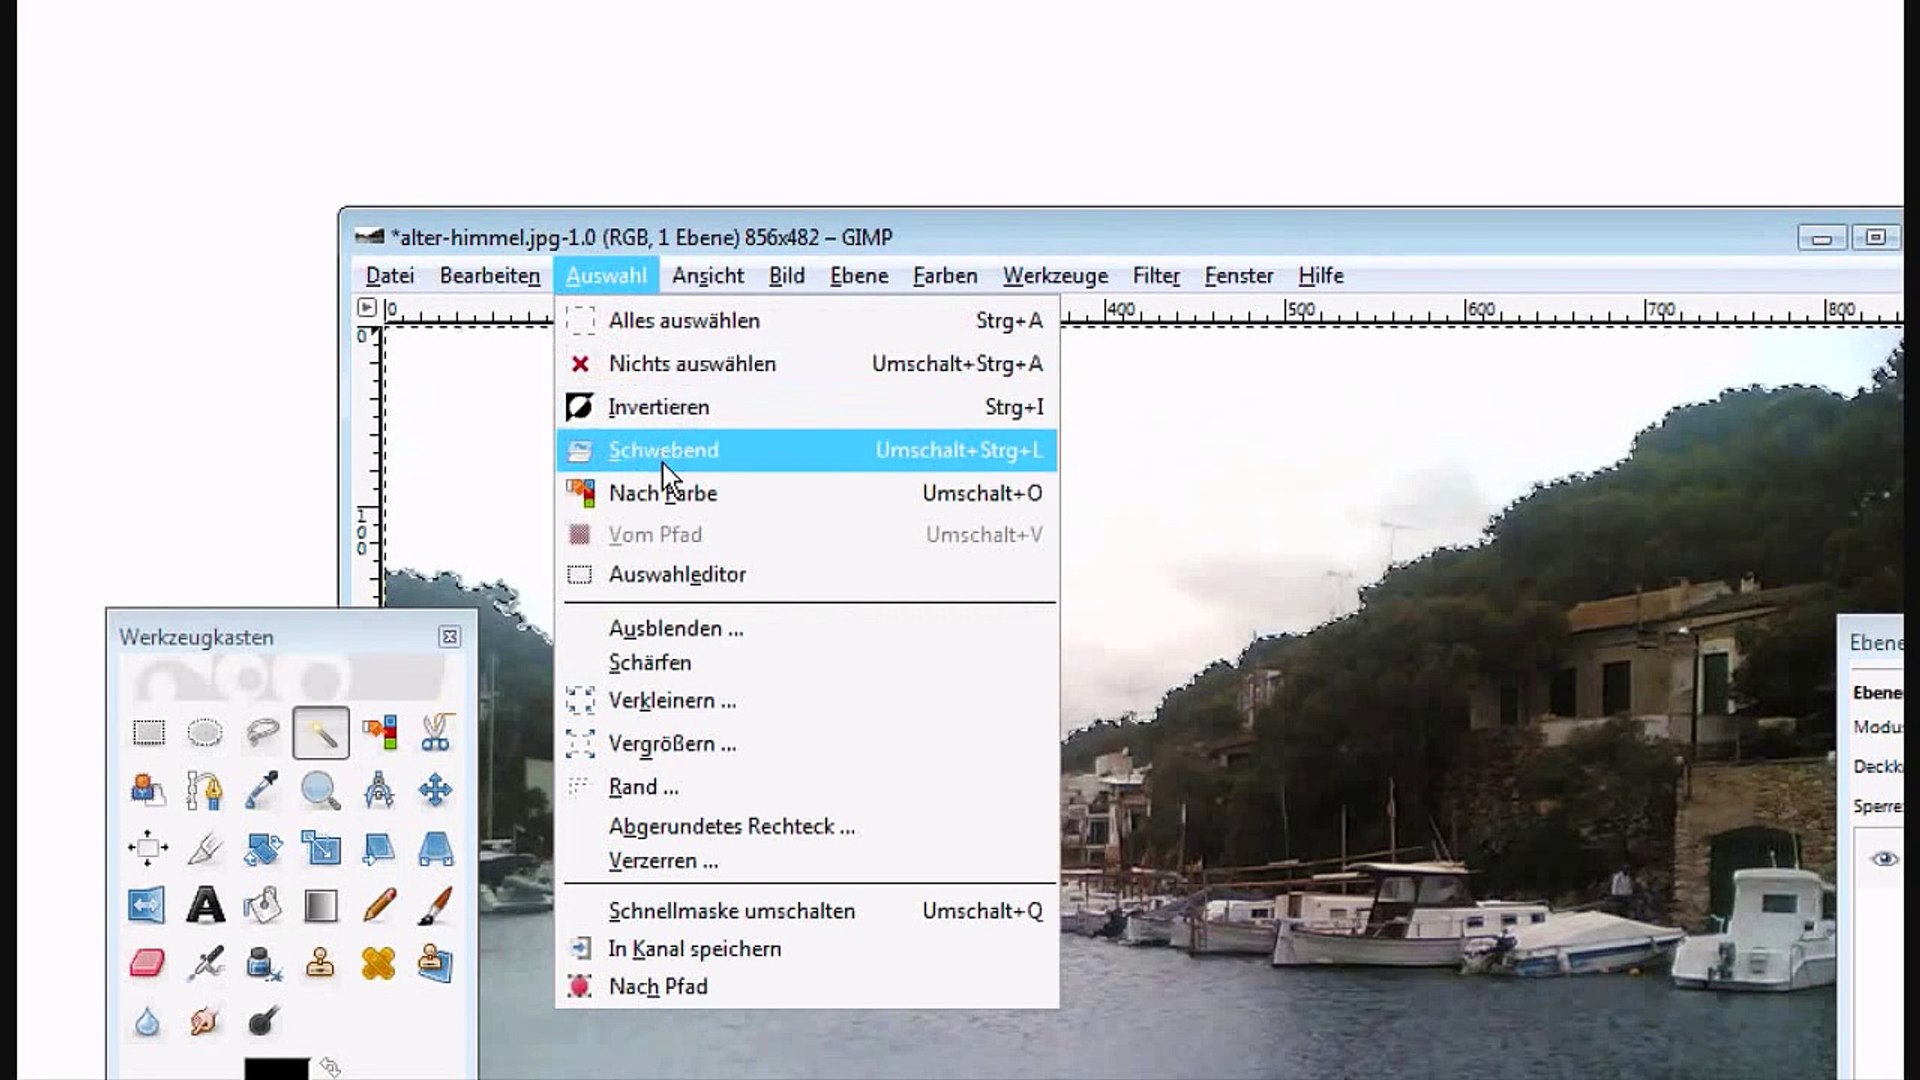Open the Filter menu
The width and height of the screenshot is (1920, 1080).
[x=1156, y=276]
